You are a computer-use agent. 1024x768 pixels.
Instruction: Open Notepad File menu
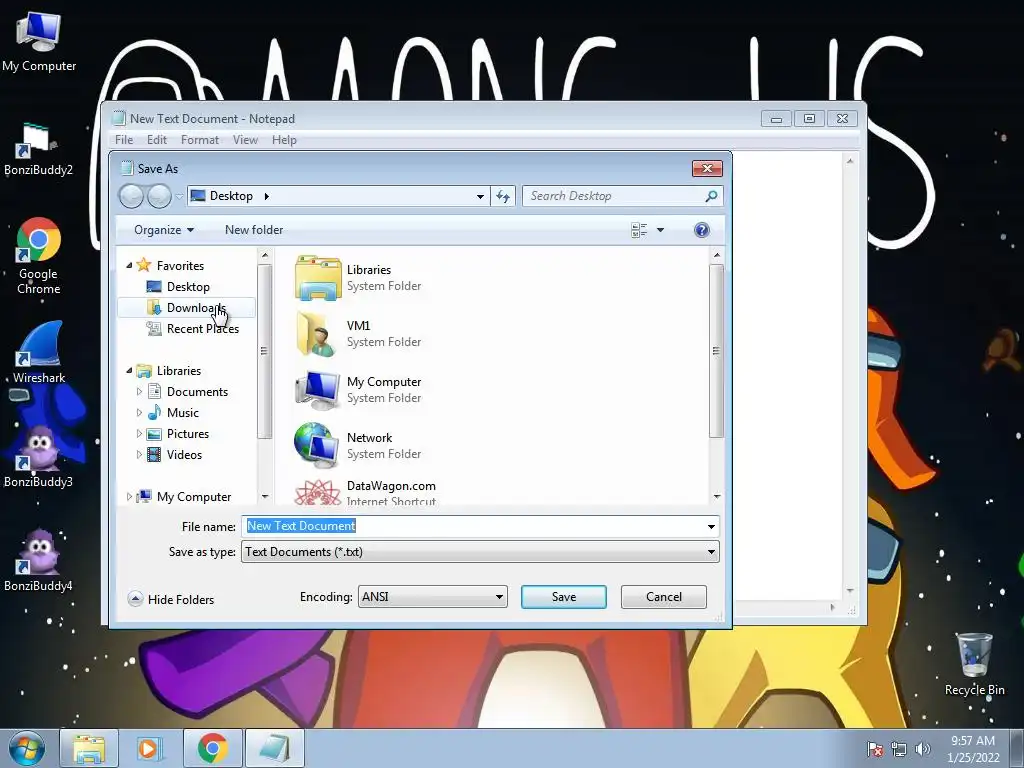click(124, 140)
